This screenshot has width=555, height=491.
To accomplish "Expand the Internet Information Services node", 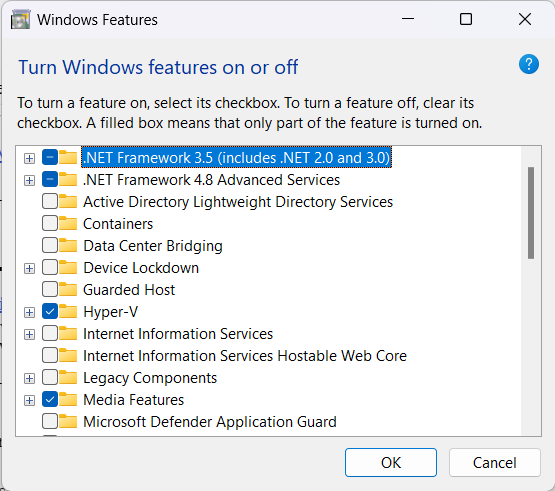I will click(29, 334).
